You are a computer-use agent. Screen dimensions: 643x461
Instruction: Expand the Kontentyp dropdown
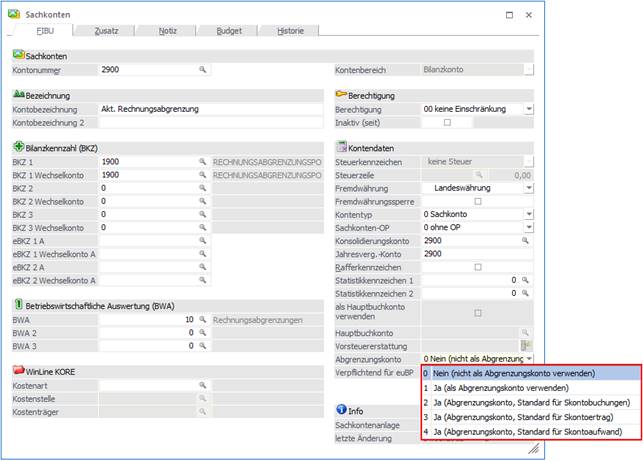pyautogui.click(x=529, y=214)
